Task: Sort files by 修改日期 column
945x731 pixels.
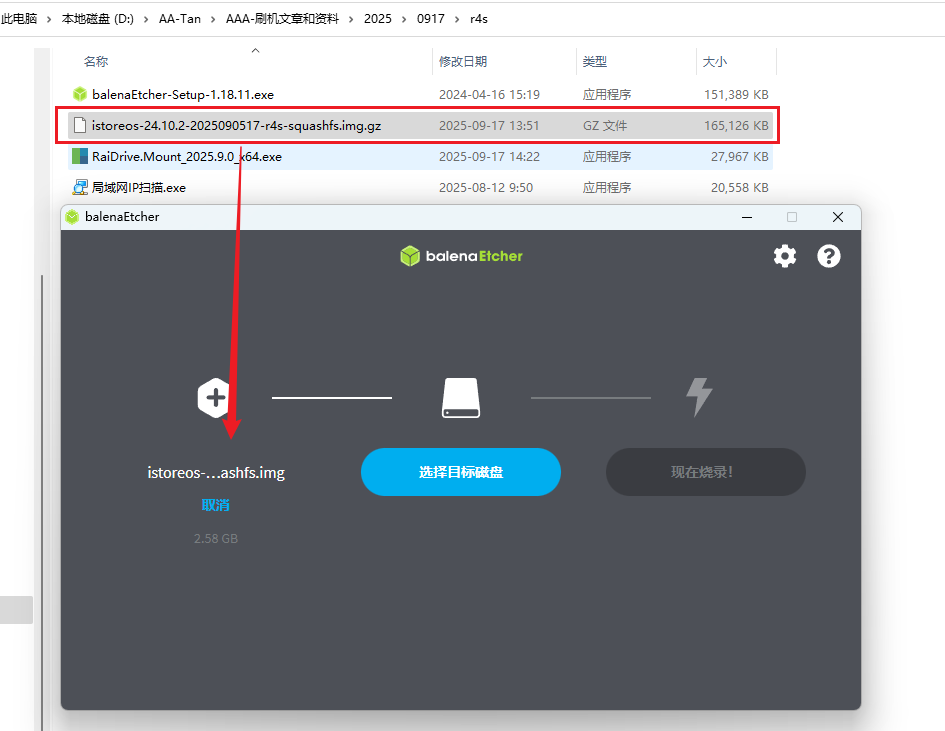Action: click(463, 61)
